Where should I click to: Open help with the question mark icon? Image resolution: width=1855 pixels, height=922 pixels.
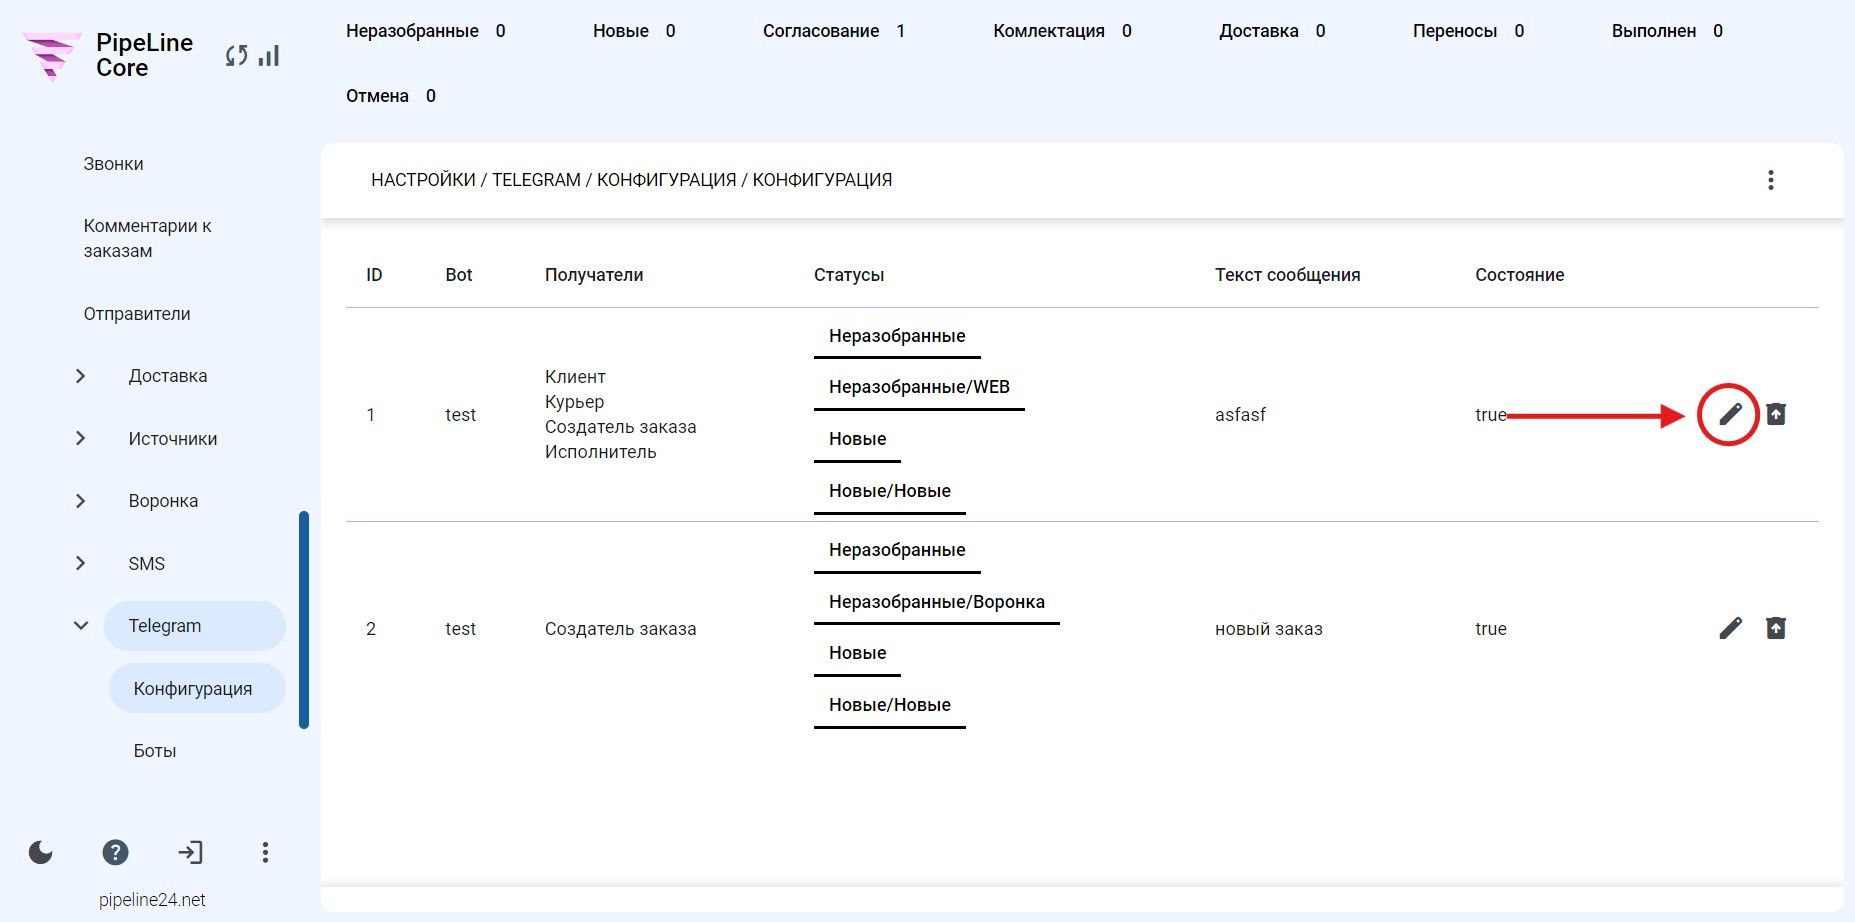click(x=116, y=852)
